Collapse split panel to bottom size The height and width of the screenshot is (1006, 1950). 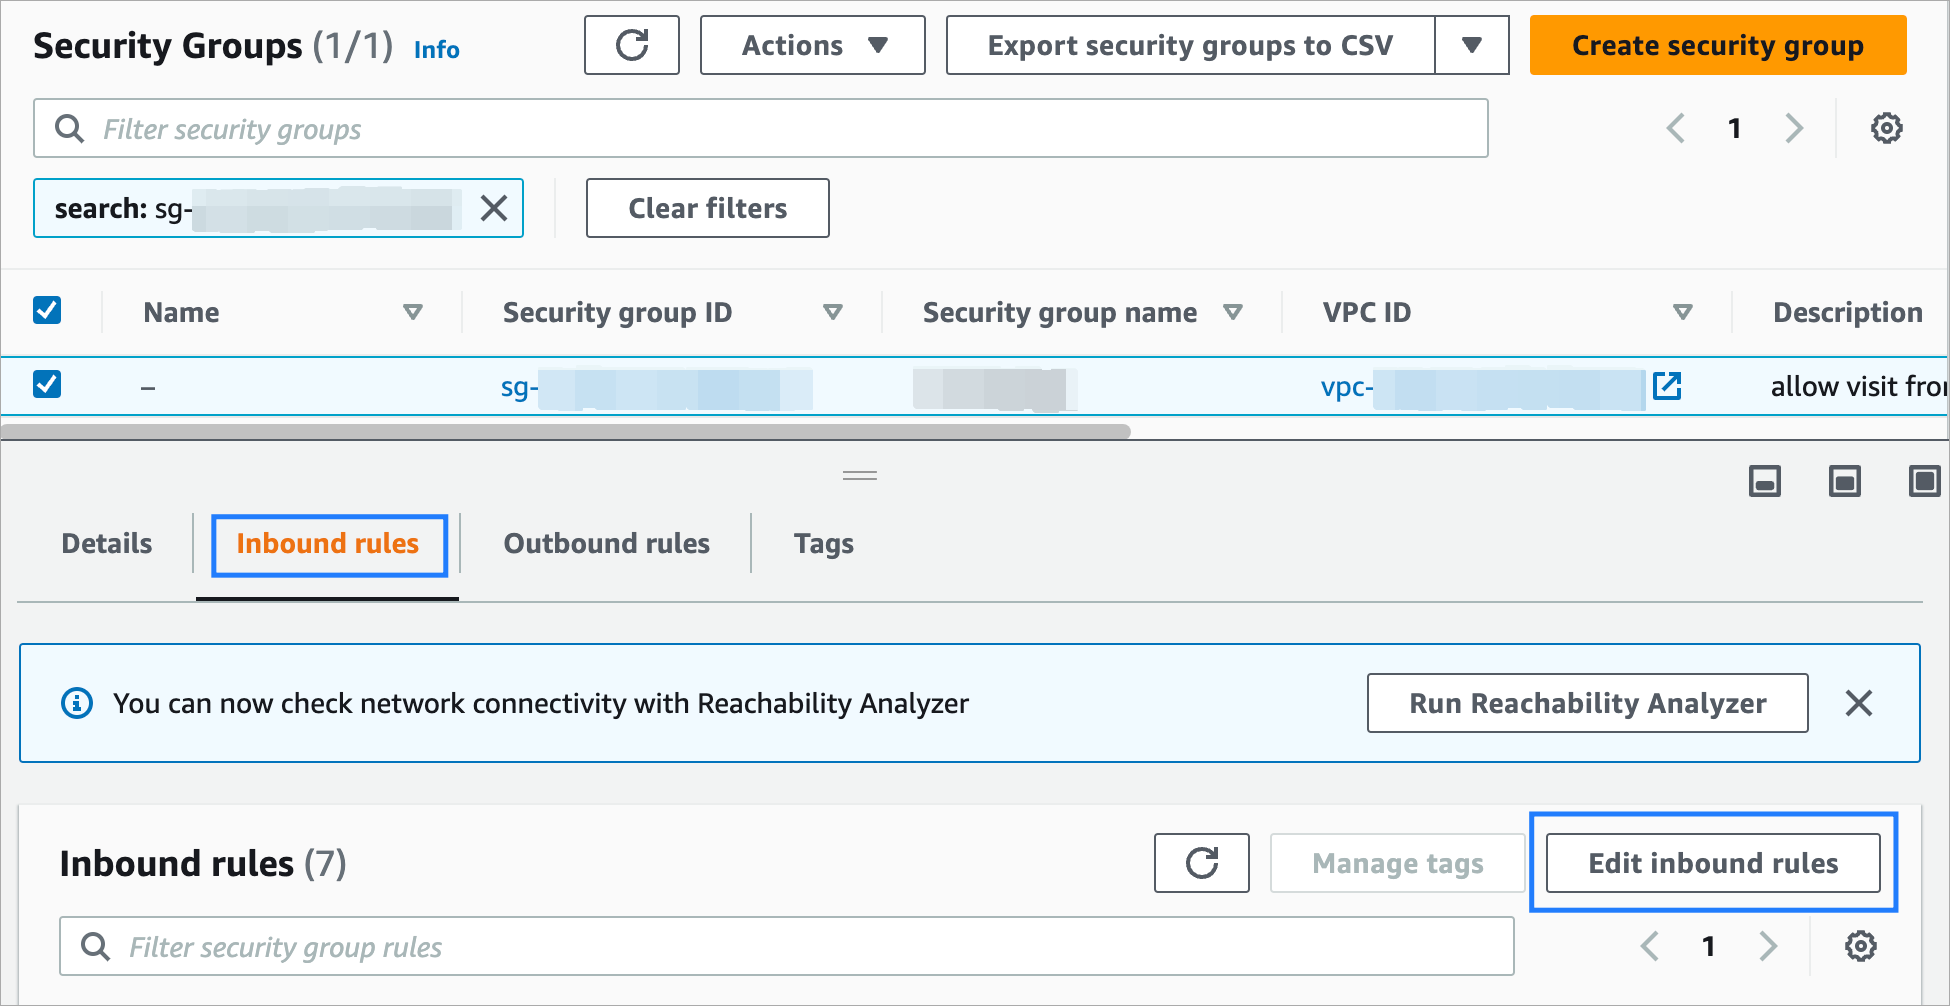coord(1764,482)
